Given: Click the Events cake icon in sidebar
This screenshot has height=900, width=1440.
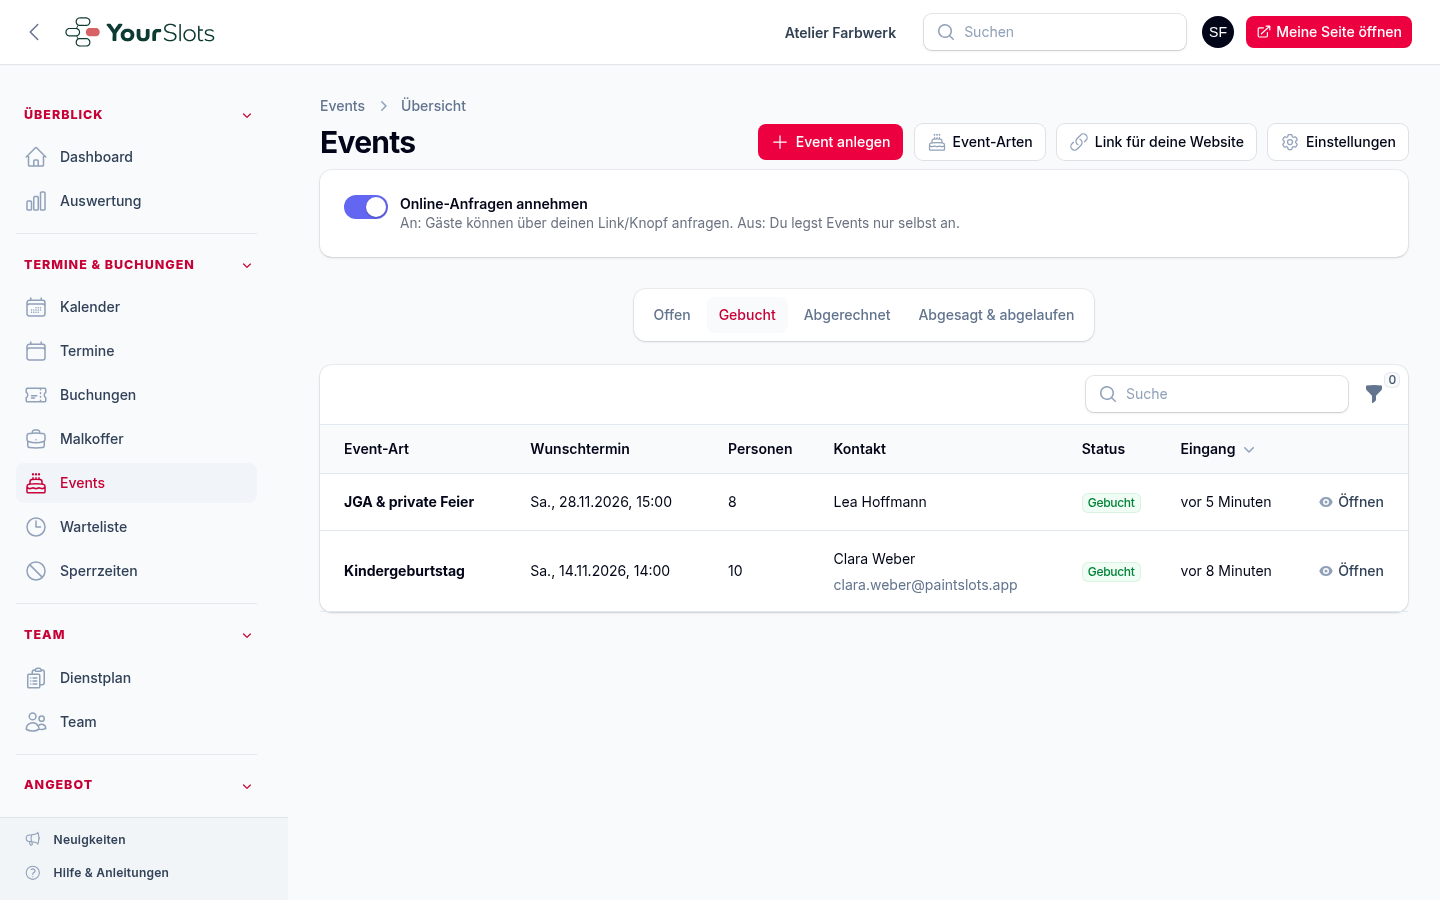Looking at the screenshot, I should point(36,483).
